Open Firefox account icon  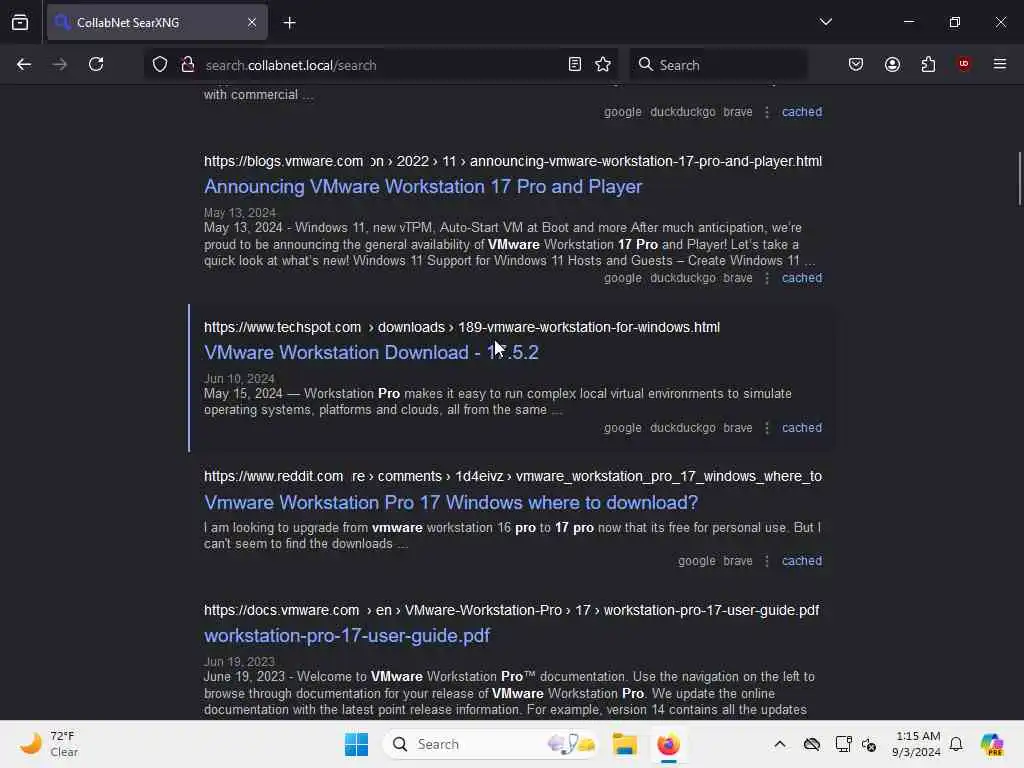[x=892, y=65]
